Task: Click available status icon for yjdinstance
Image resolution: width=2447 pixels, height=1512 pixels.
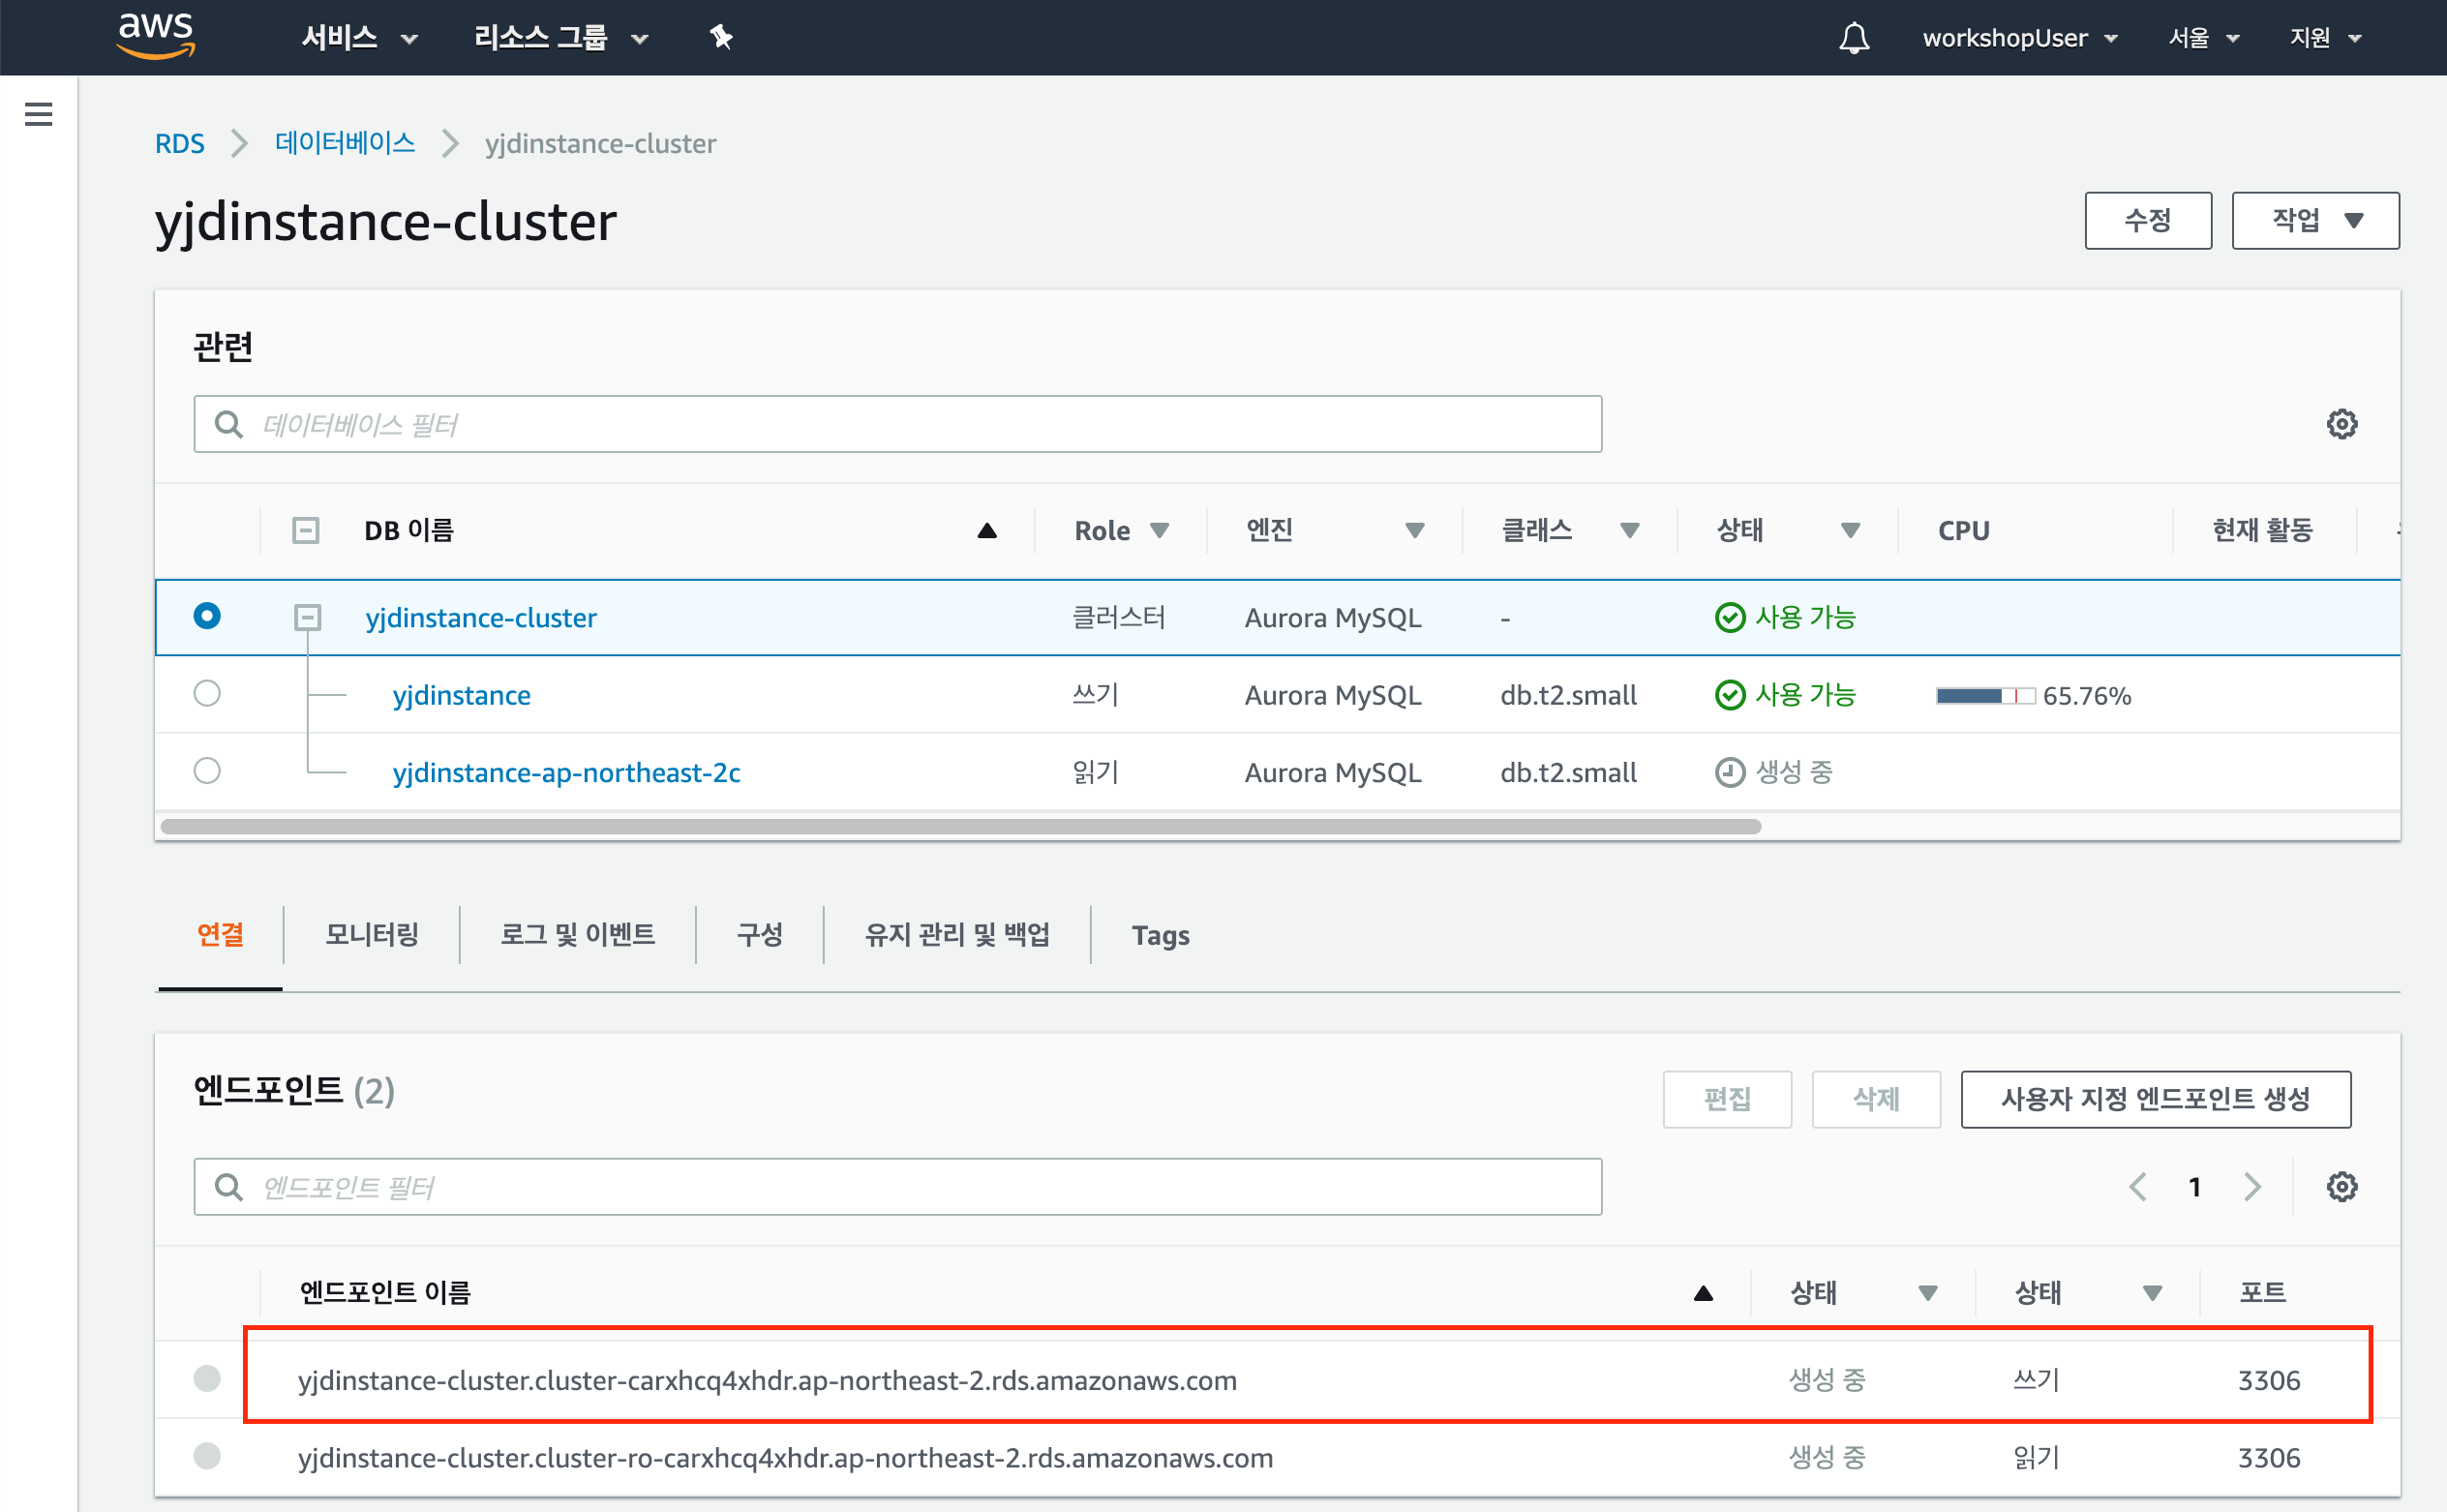Action: (x=1730, y=695)
